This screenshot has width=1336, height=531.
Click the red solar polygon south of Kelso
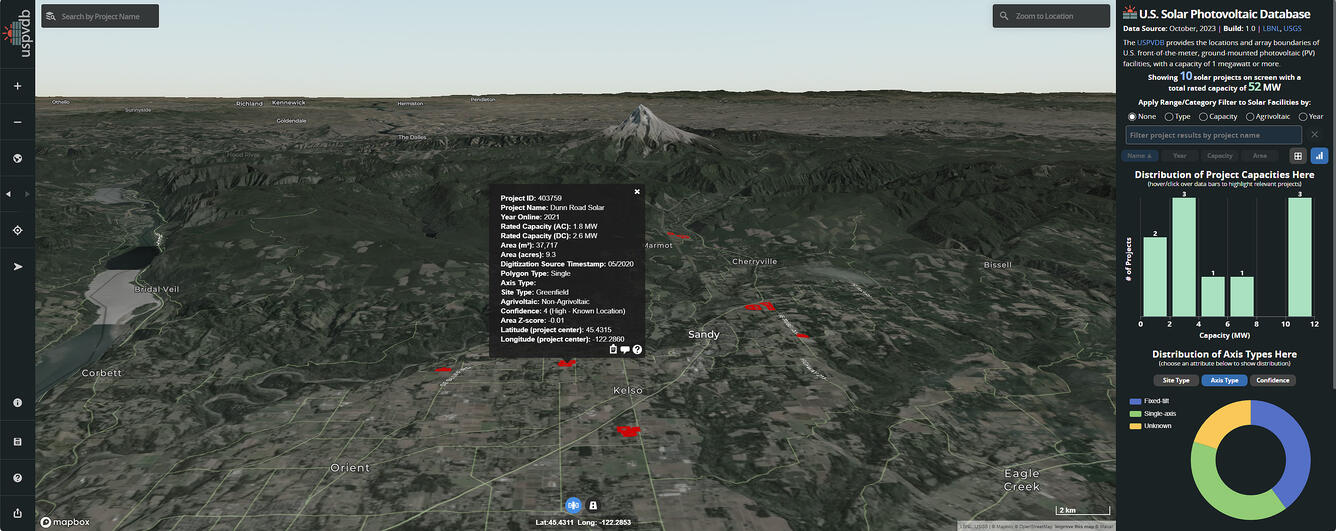pos(628,431)
